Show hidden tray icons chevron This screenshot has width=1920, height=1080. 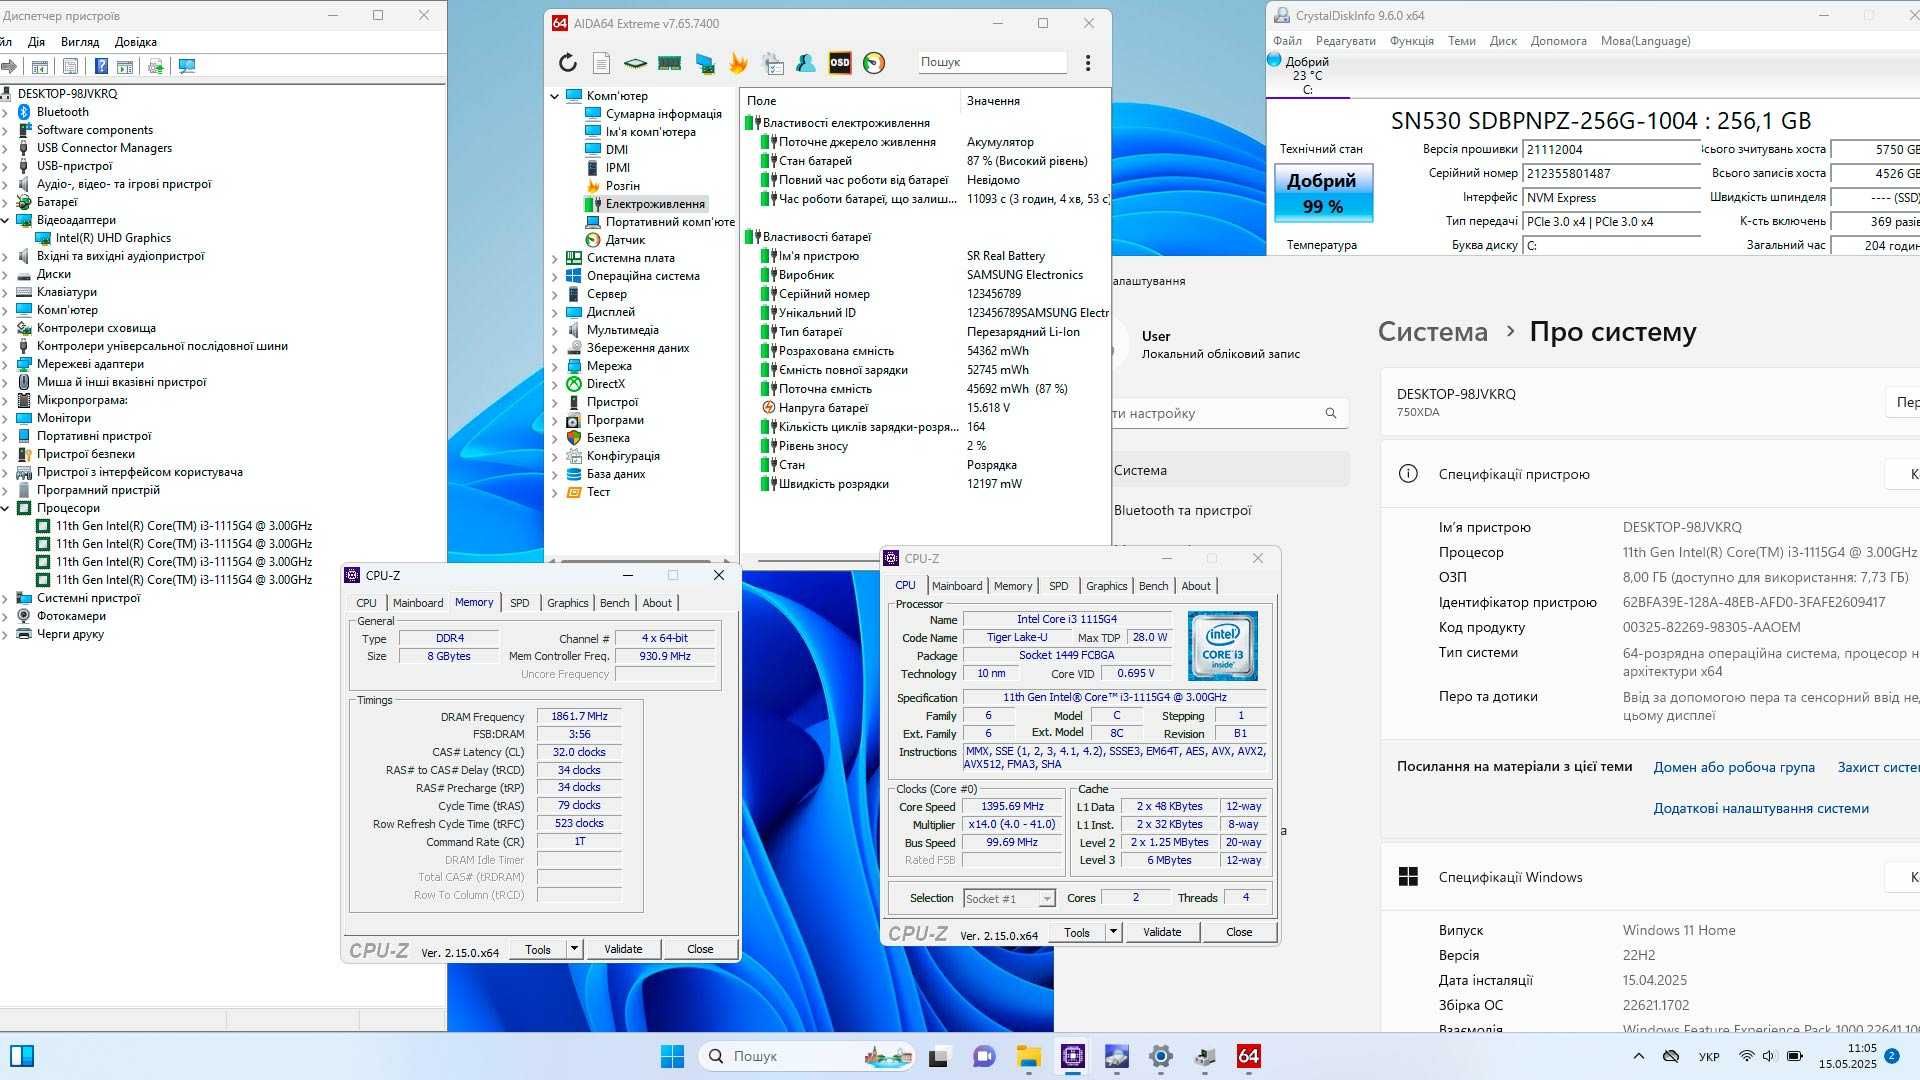(x=1638, y=1056)
